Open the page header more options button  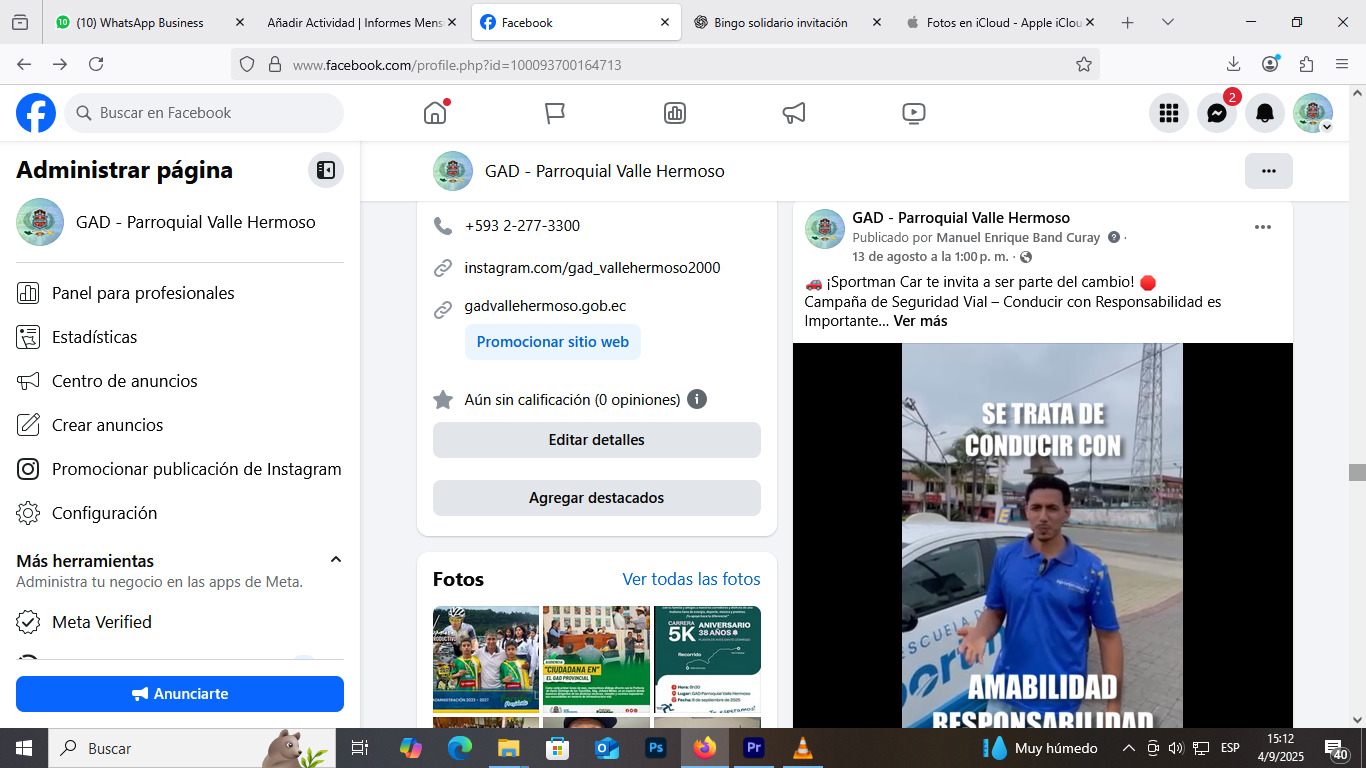[x=1268, y=171]
